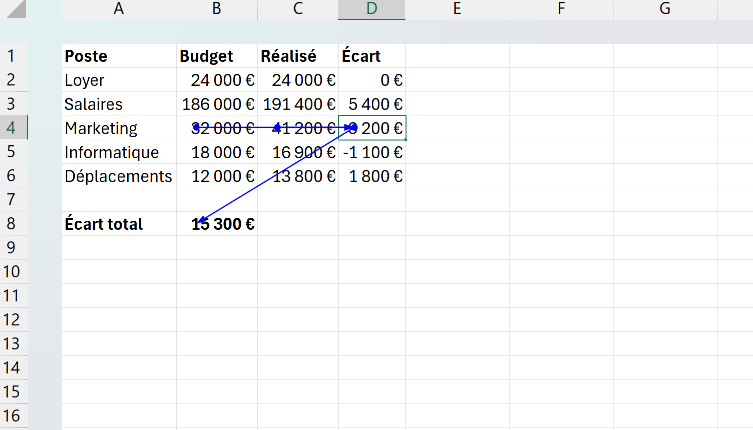The image size is (753, 430).
Task: Select column D header
Action: (372, 9)
